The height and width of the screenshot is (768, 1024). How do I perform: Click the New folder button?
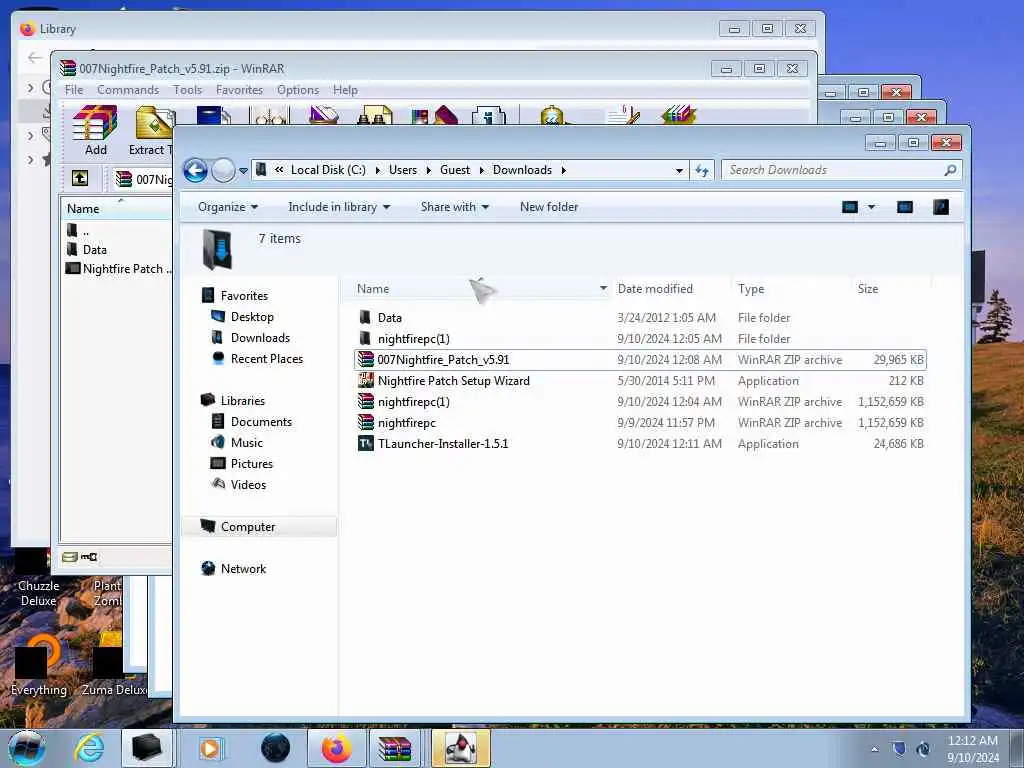click(x=549, y=207)
